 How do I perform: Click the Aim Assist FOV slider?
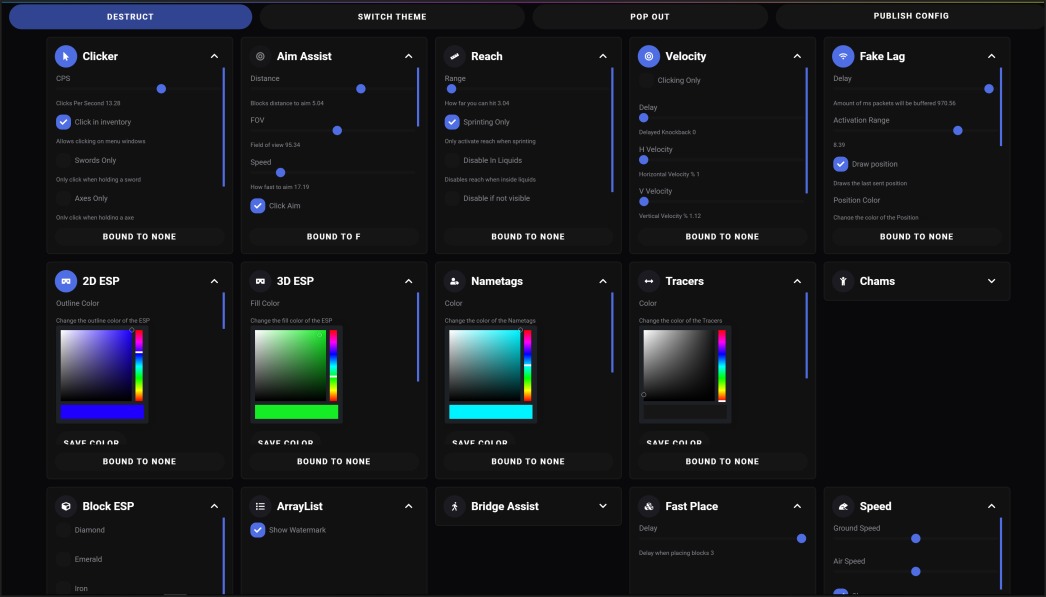(x=333, y=131)
